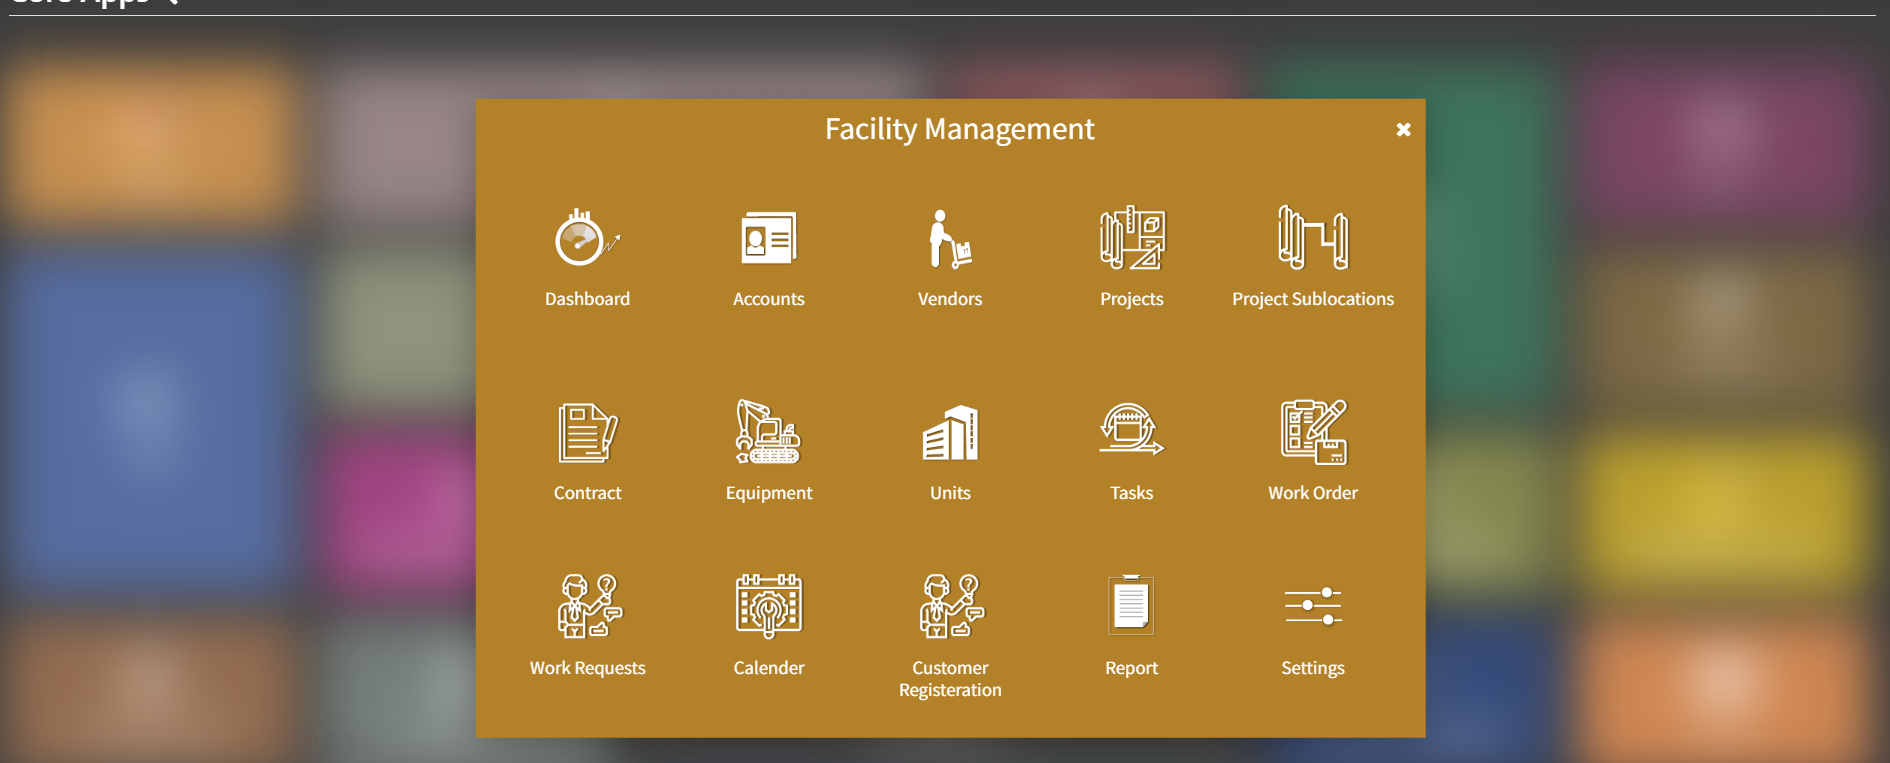Screen dimensions: 1890x763
Task: Open the Equipment excavator icon
Action: click(768, 433)
